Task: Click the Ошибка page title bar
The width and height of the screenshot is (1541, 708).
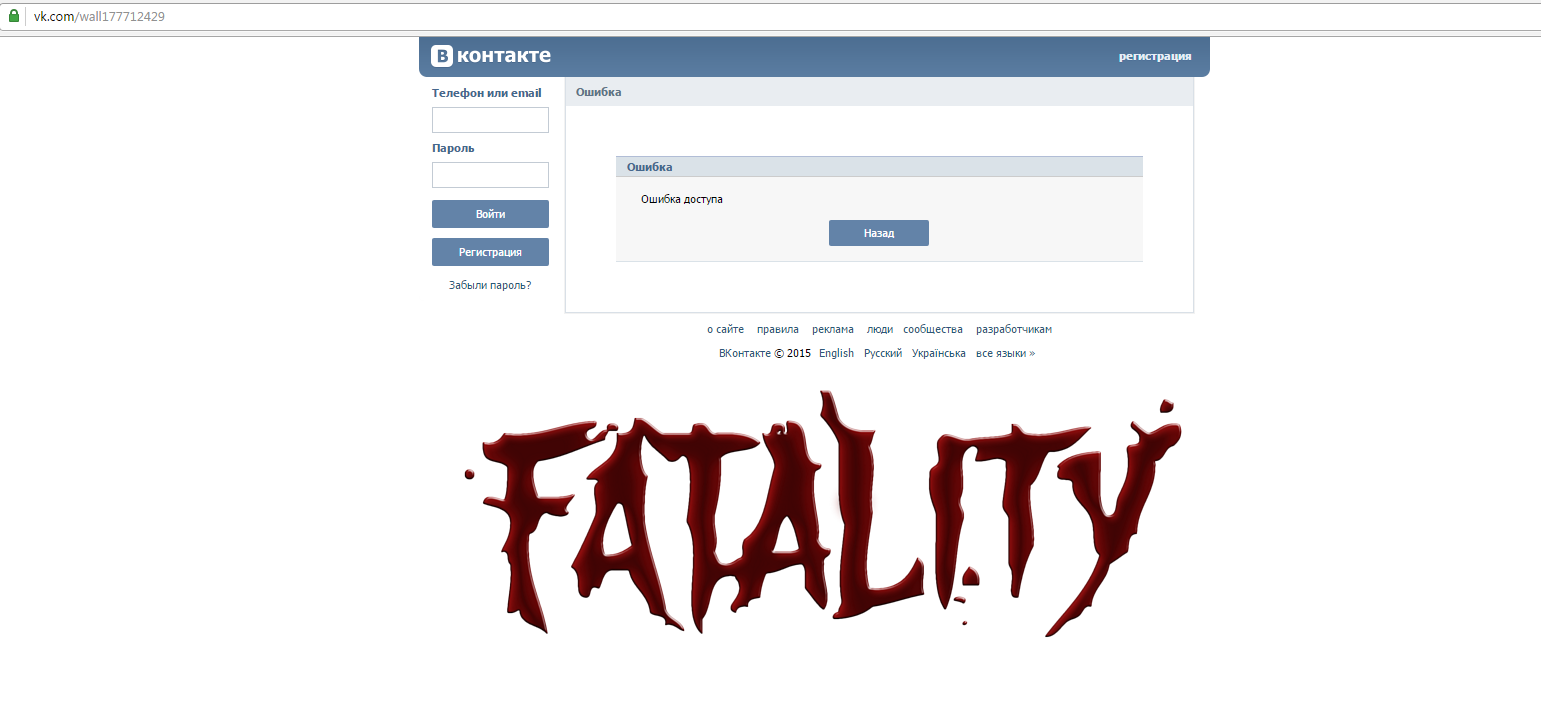Action: point(880,92)
